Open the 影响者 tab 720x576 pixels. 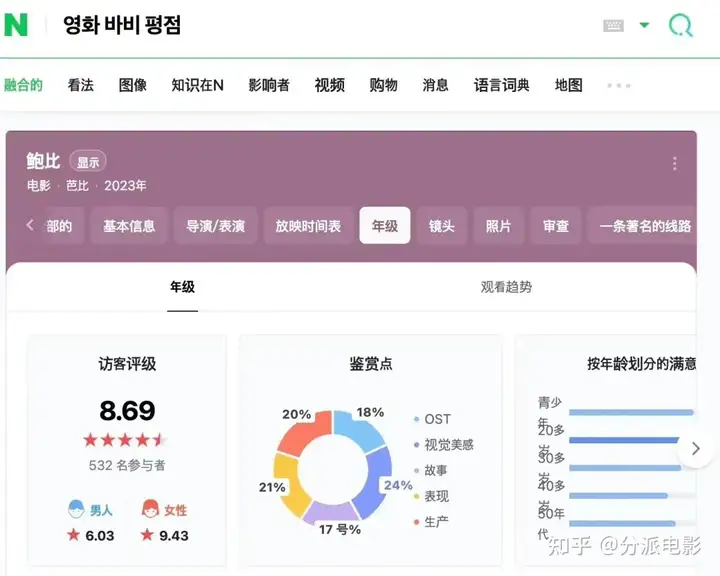[x=269, y=85]
